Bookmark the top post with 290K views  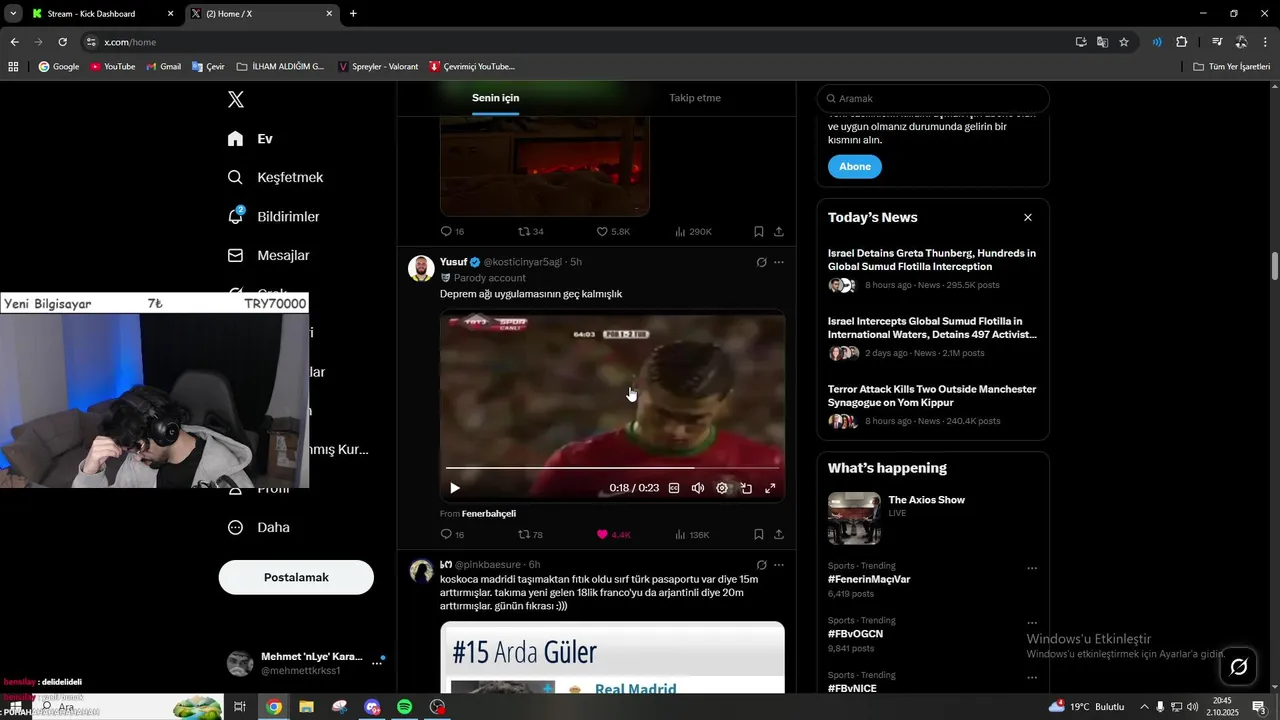759,231
